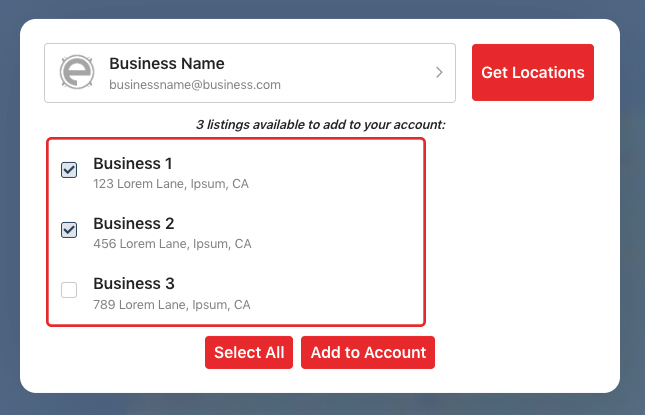Click the businessname@business.com email text
The width and height of the screenshot is (645, 415).
point(195,85)
